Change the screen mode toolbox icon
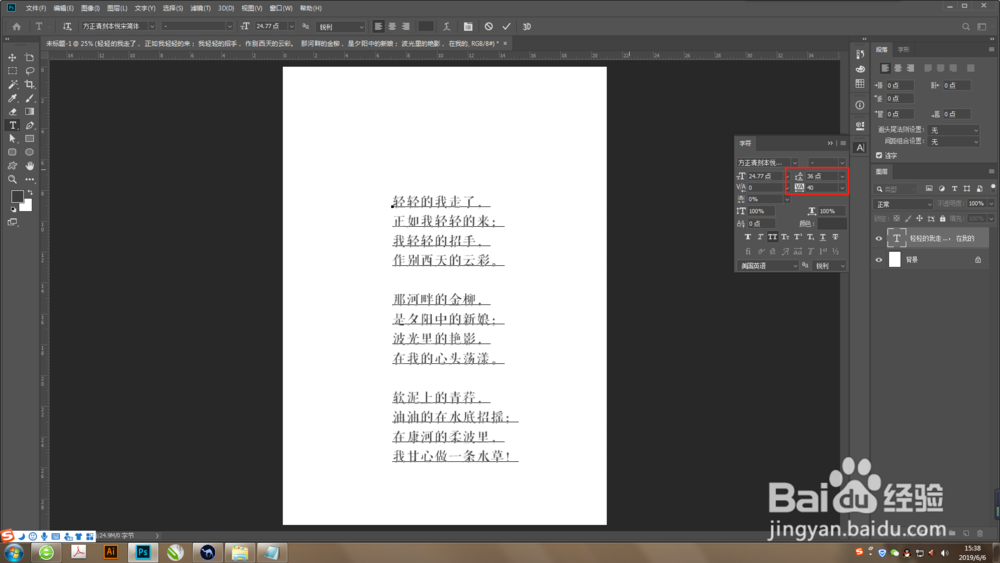Screen dimensions: 1000x563 tap(12, 222)
